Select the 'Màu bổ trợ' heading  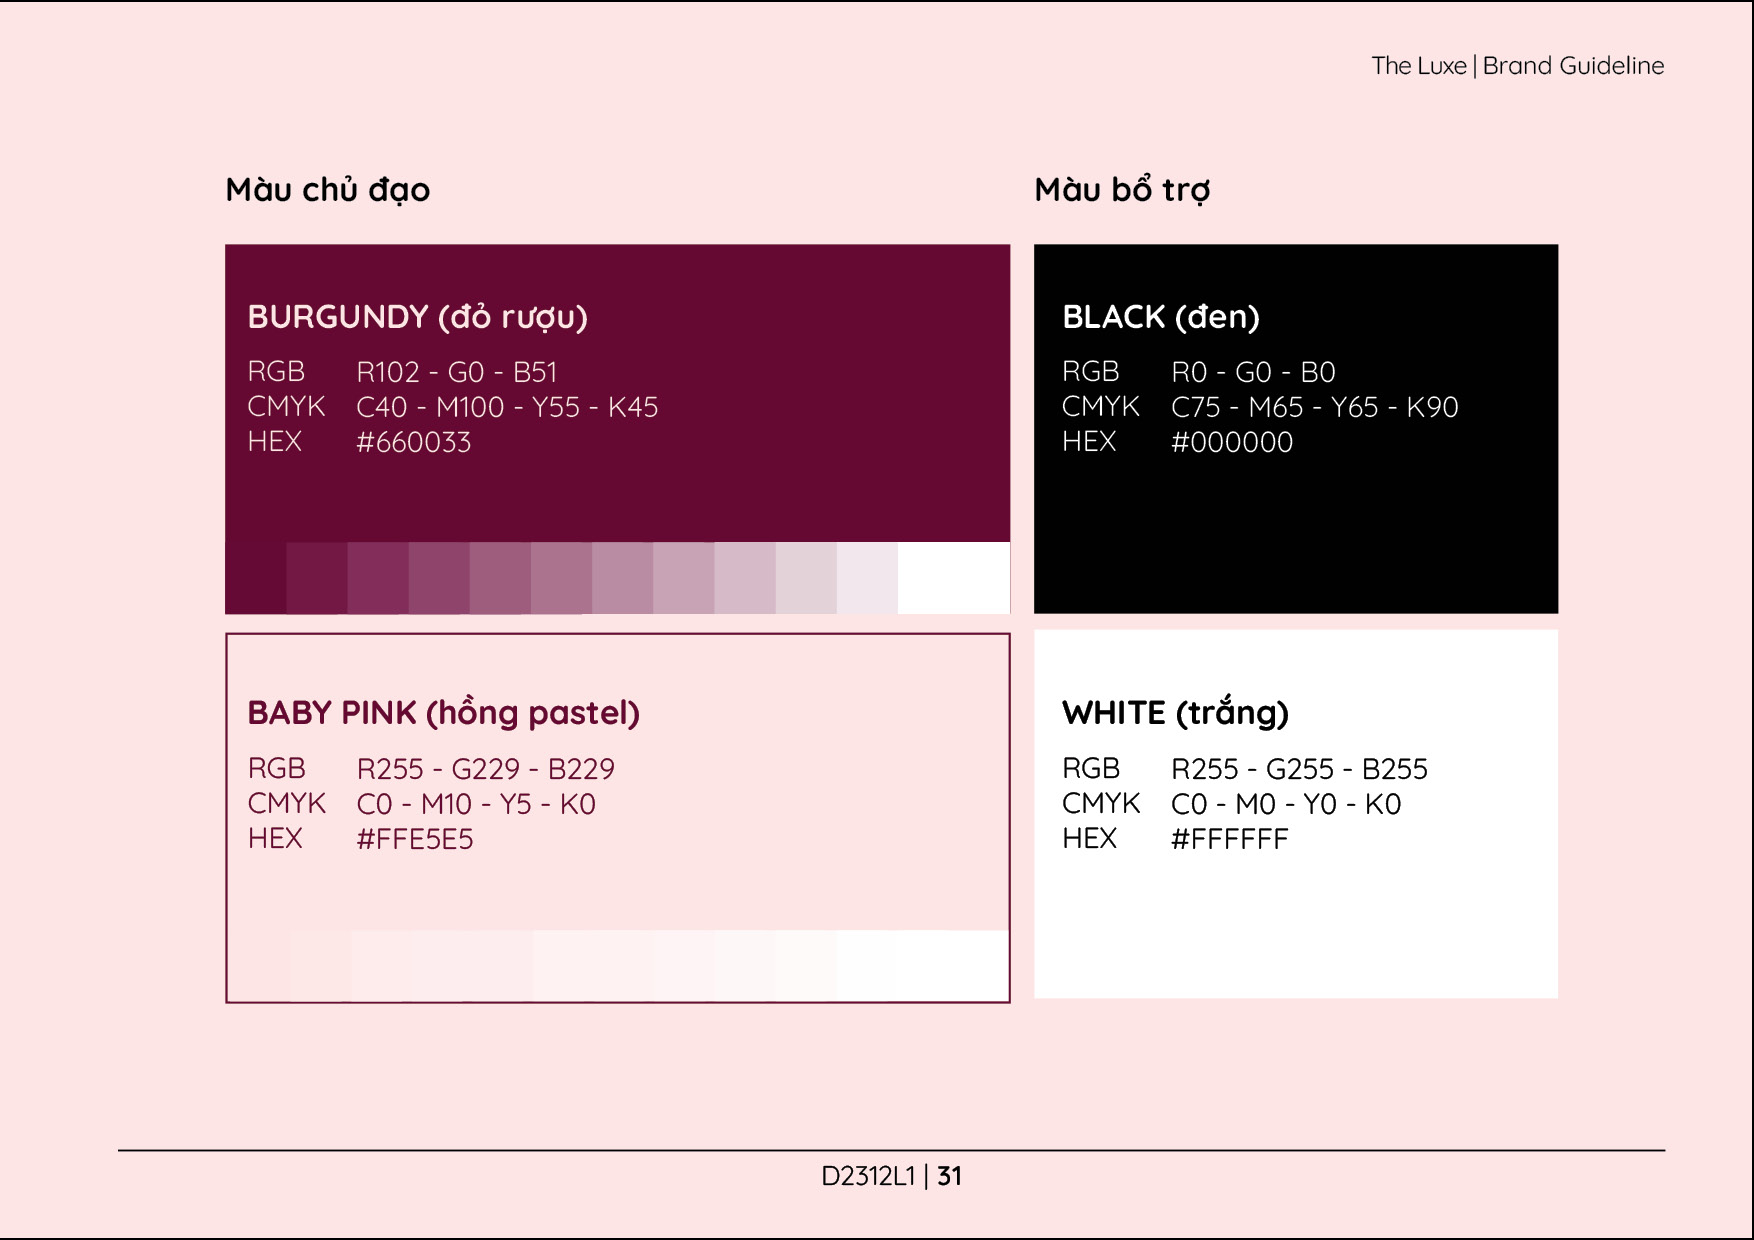(1122, 189)
